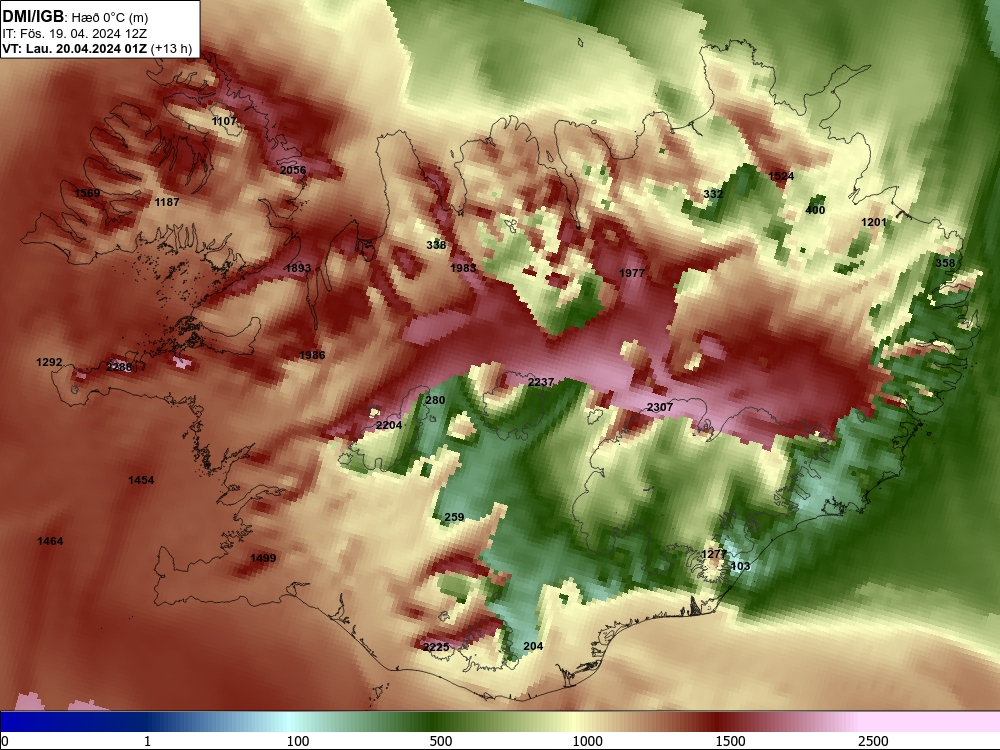Select the 2056 value label
1000x750 pixels.
tap(293, 170)
